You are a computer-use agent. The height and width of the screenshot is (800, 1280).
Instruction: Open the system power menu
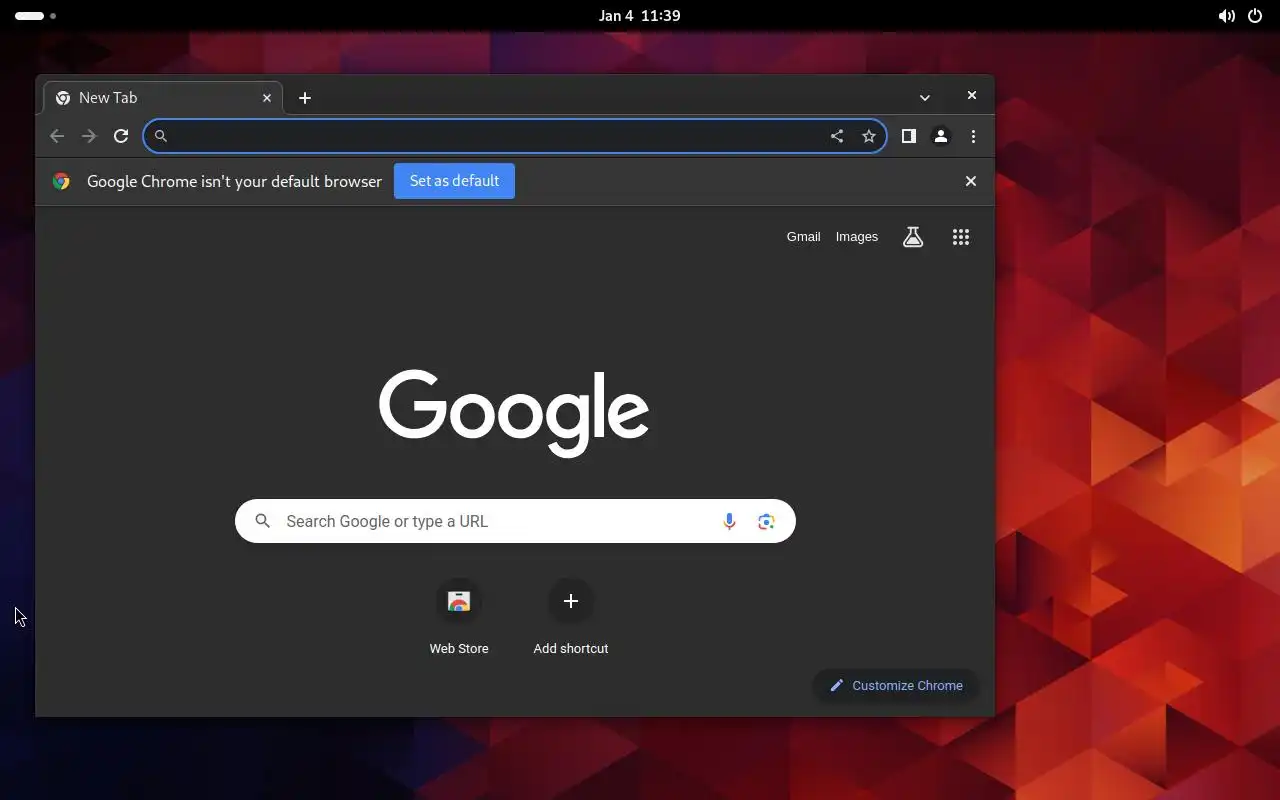(x=1255, y=16)
